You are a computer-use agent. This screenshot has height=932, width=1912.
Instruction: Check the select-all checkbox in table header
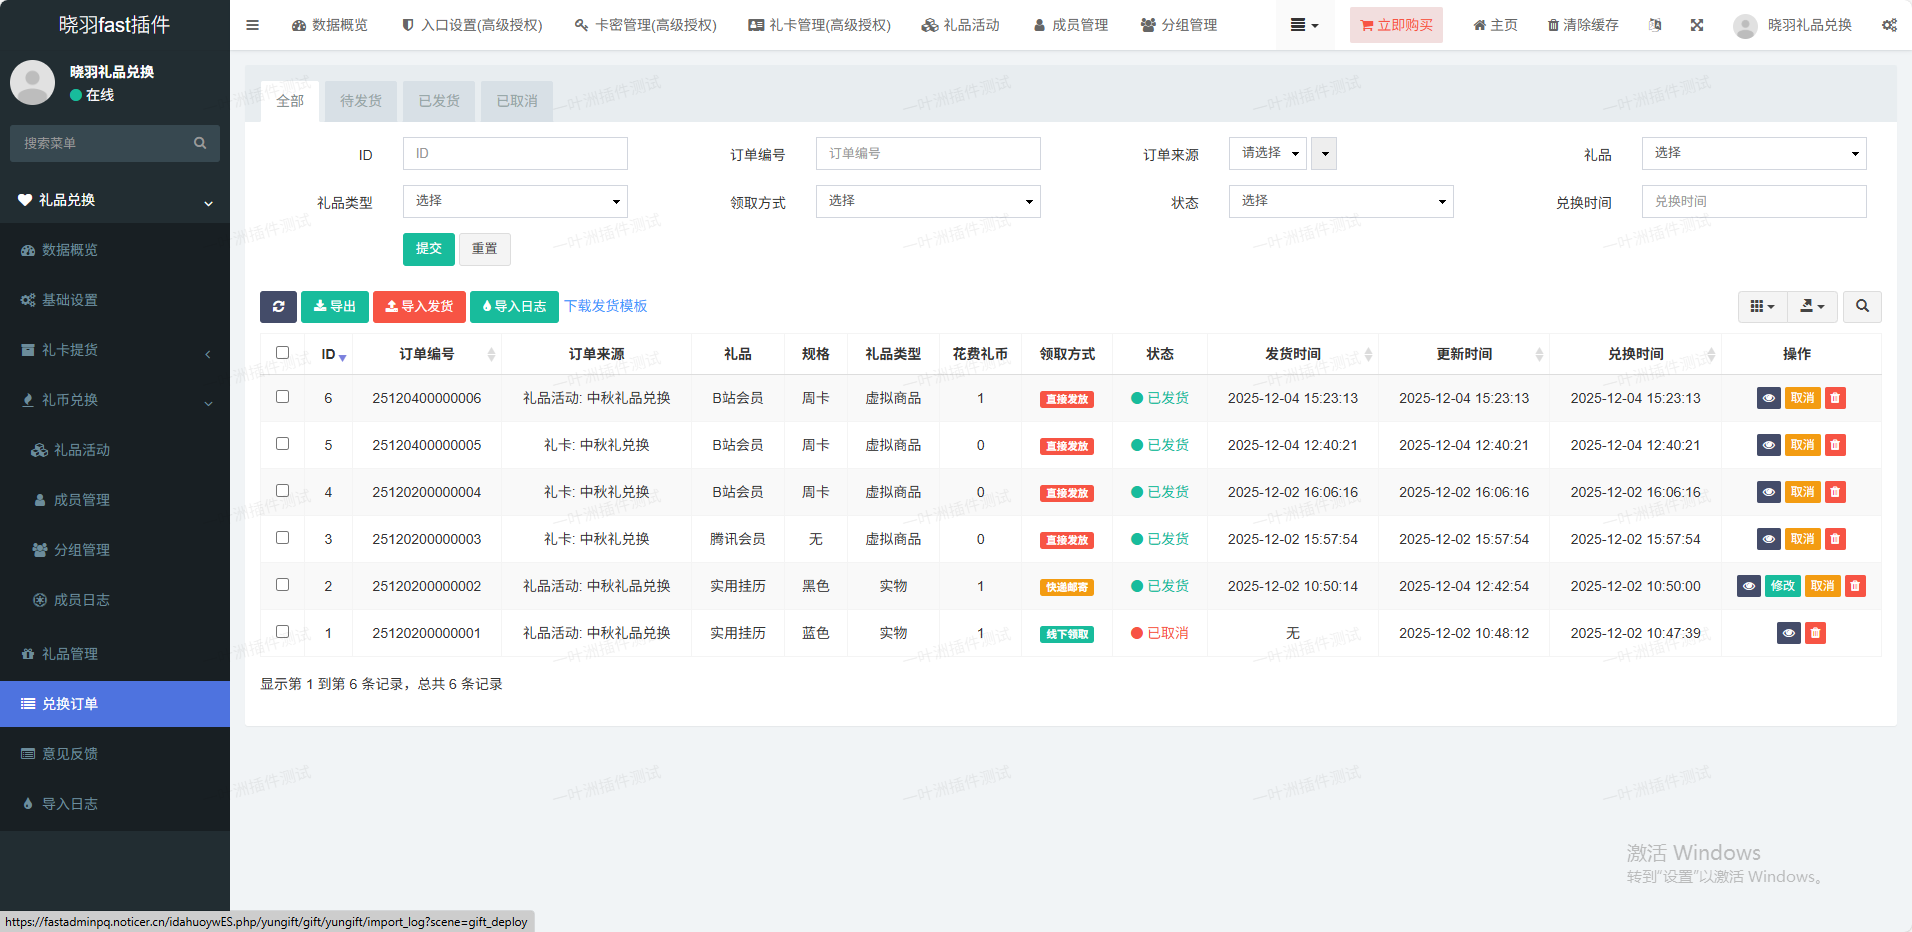coord(282,353)
